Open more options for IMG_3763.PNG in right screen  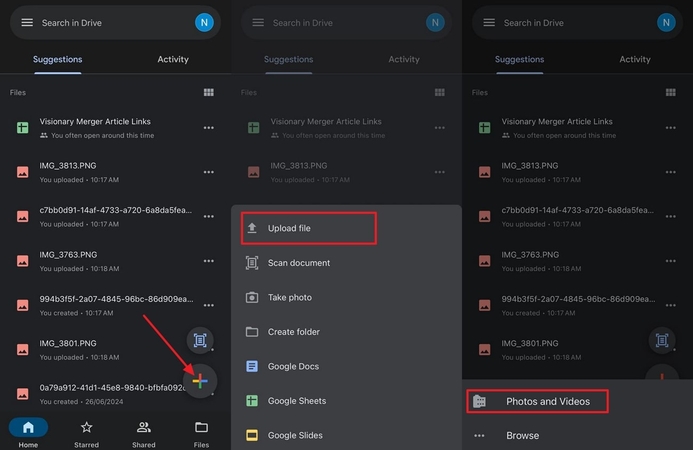670,261
